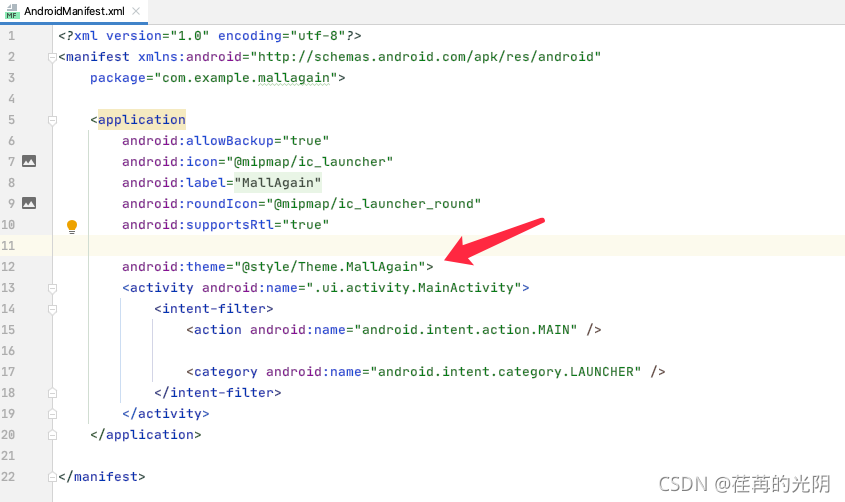Click the closing </activity> tag

165,414
